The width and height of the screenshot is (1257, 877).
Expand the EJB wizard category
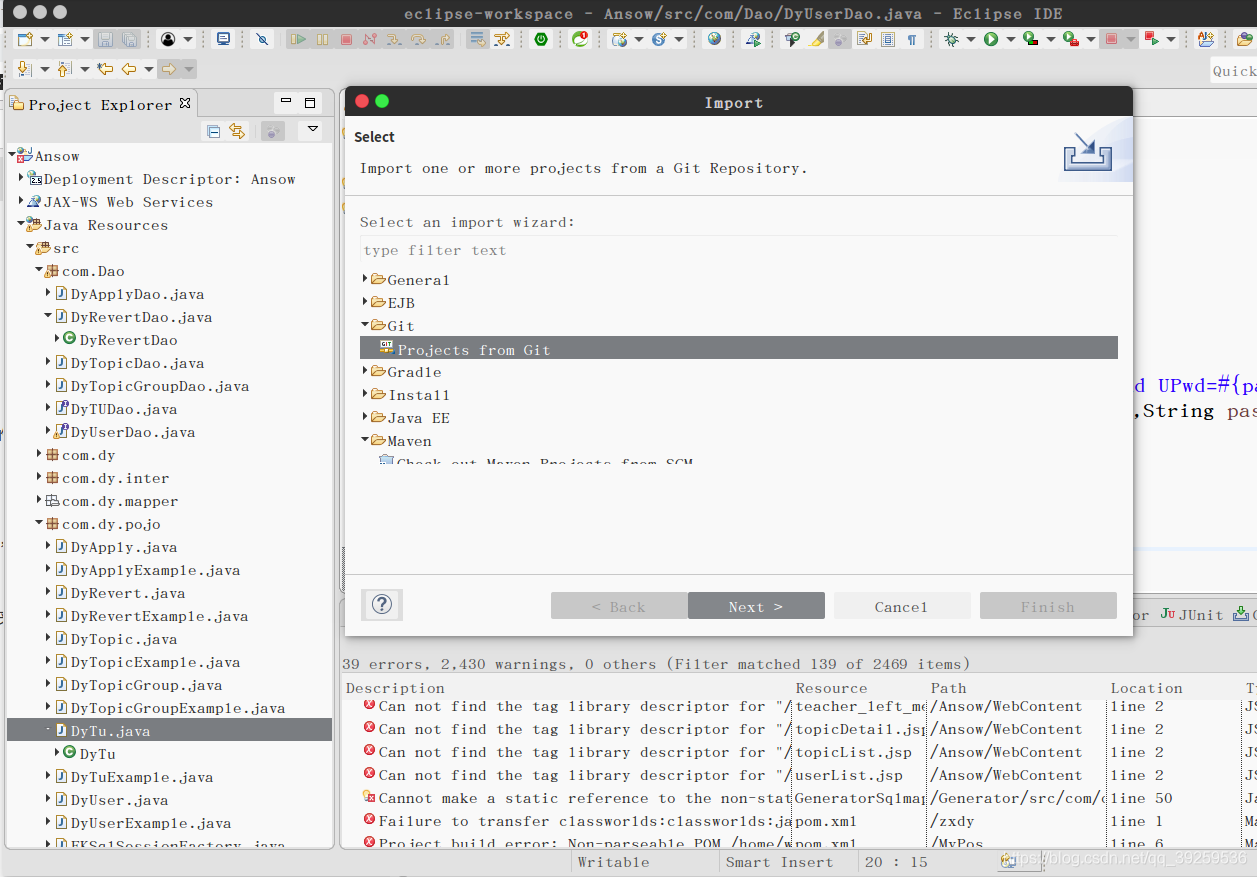pos(365,302)
